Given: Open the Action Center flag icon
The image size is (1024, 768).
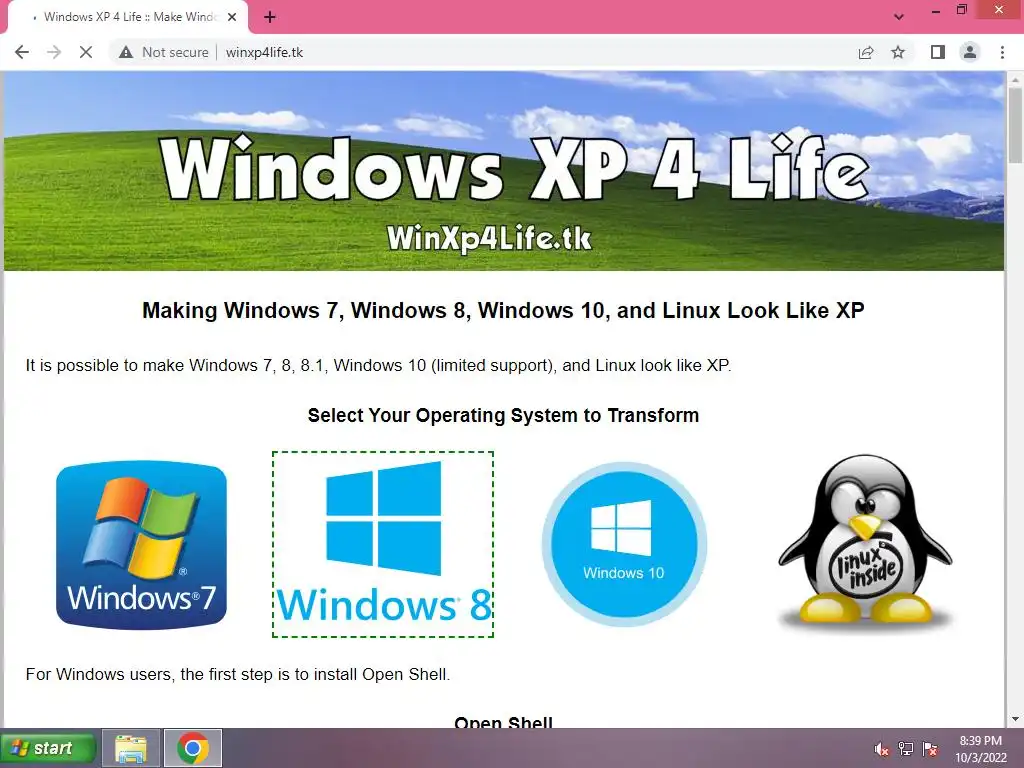Looking at the screenshot, I should [x=930, y=749].
